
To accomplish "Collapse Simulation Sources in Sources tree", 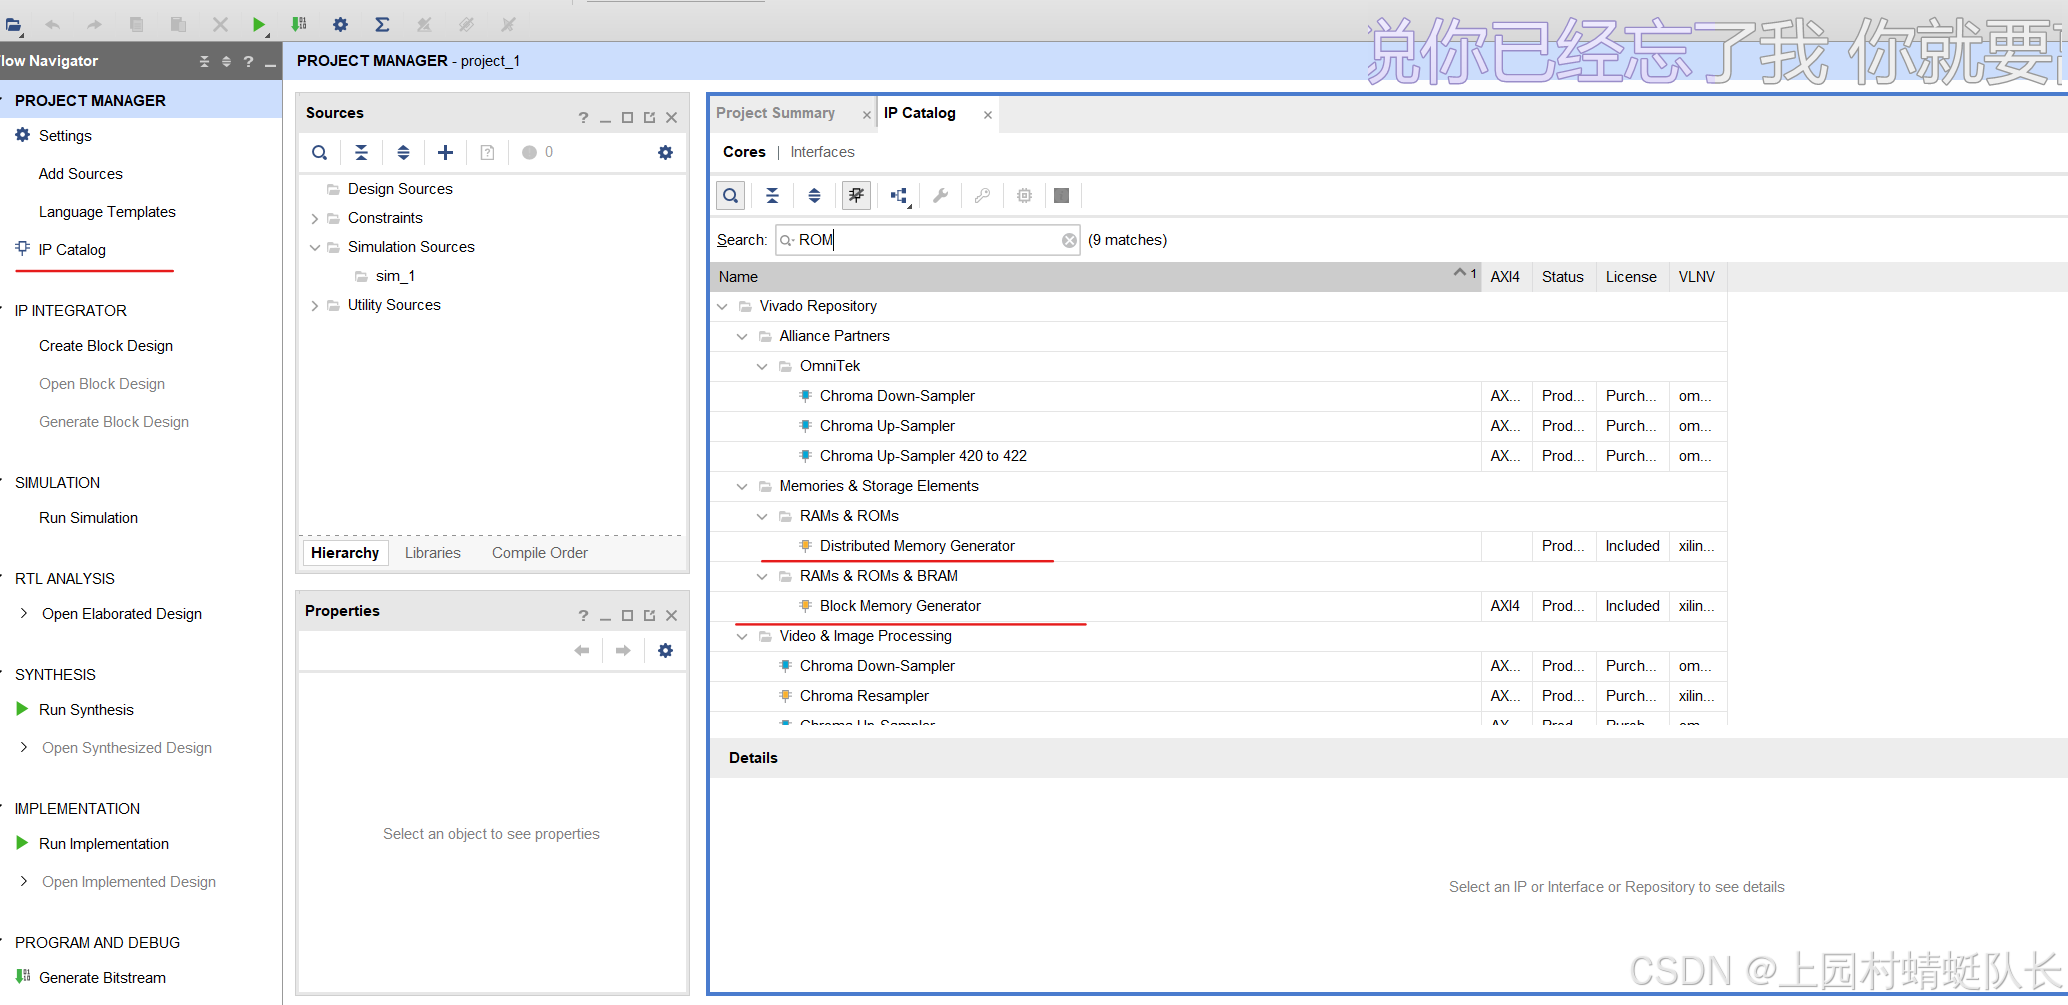I will (x=315, y=247).
